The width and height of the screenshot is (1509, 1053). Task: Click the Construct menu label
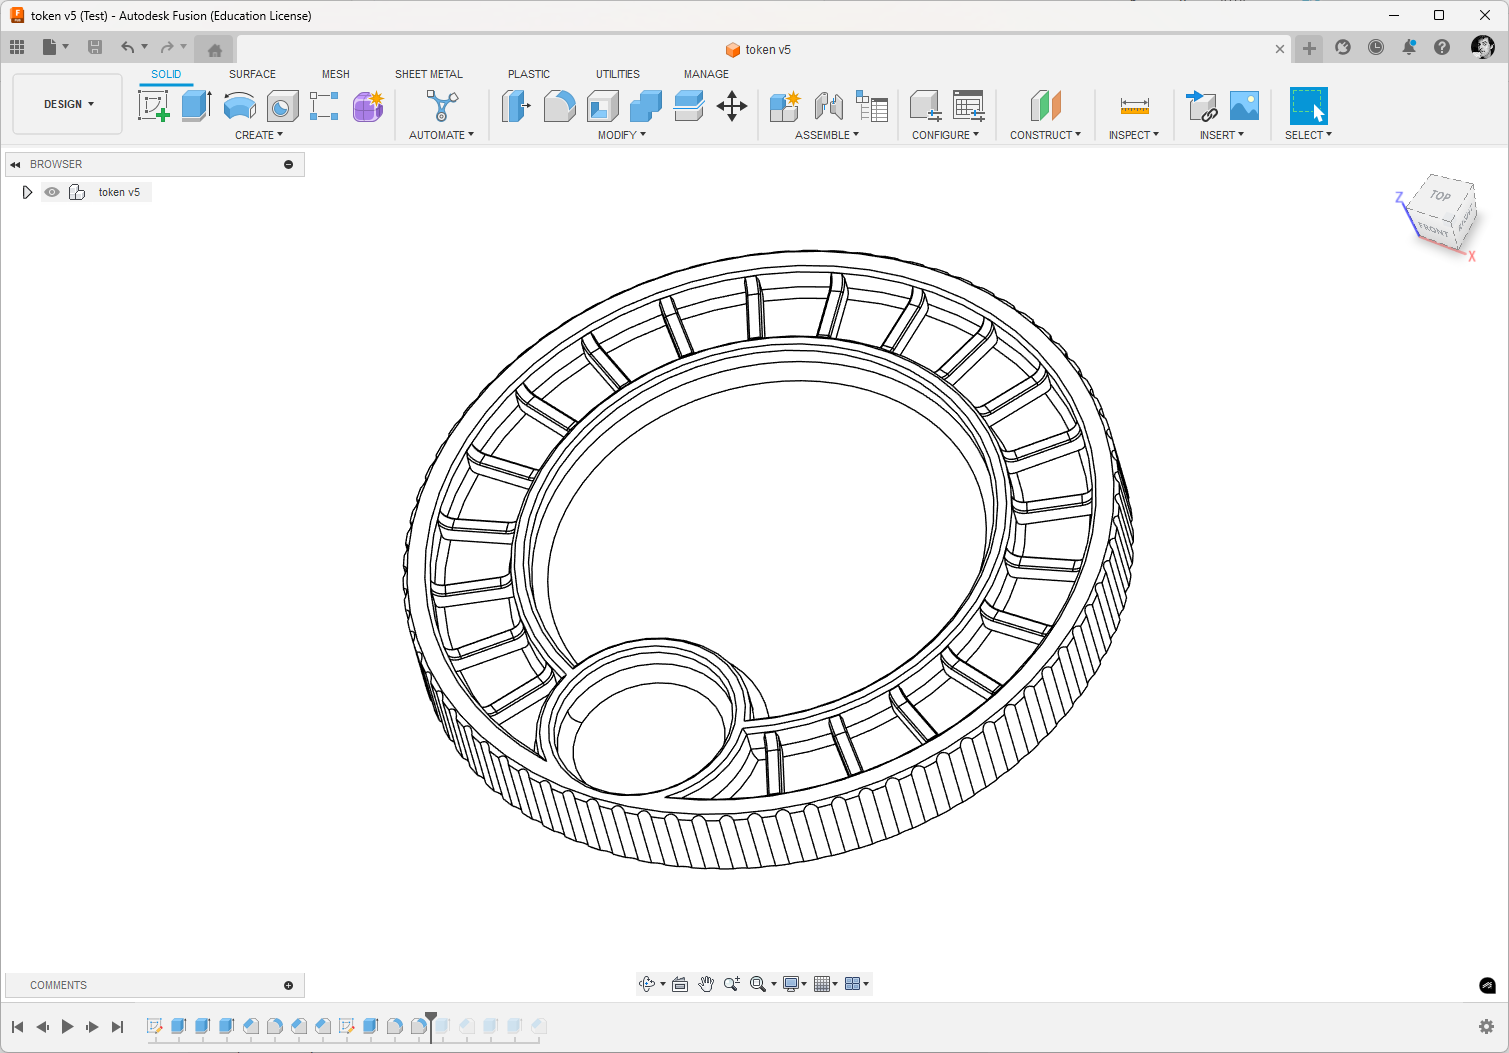click(1044, 135)
